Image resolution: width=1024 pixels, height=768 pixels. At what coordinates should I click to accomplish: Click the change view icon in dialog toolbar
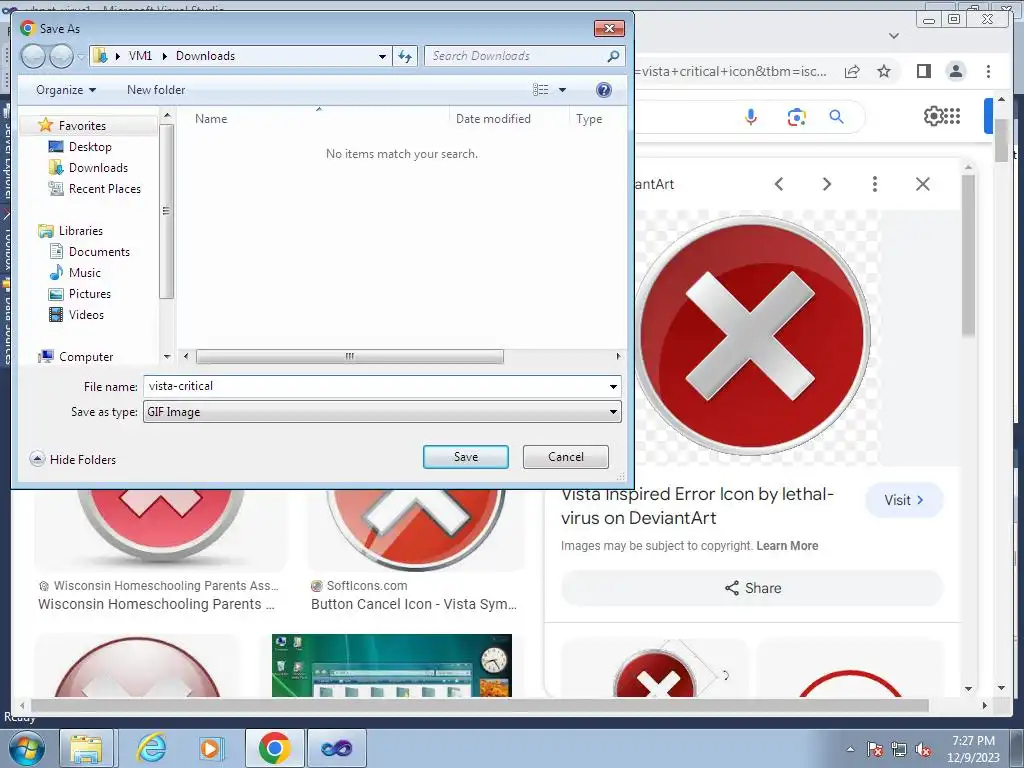(541, 89)
